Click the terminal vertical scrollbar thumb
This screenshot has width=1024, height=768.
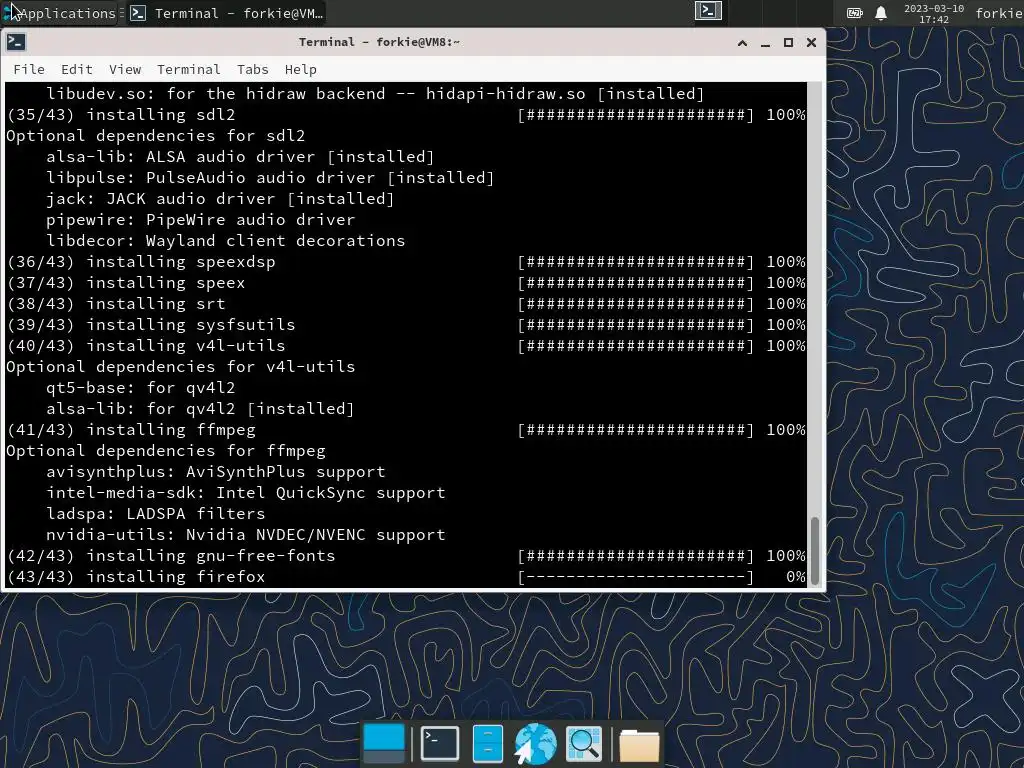pos(815,552)
